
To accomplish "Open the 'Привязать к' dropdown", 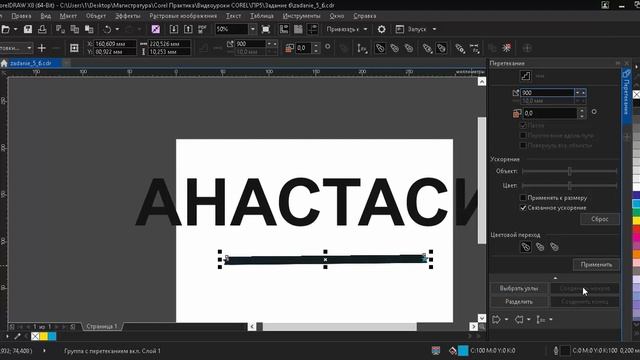I will pos(365,29).
